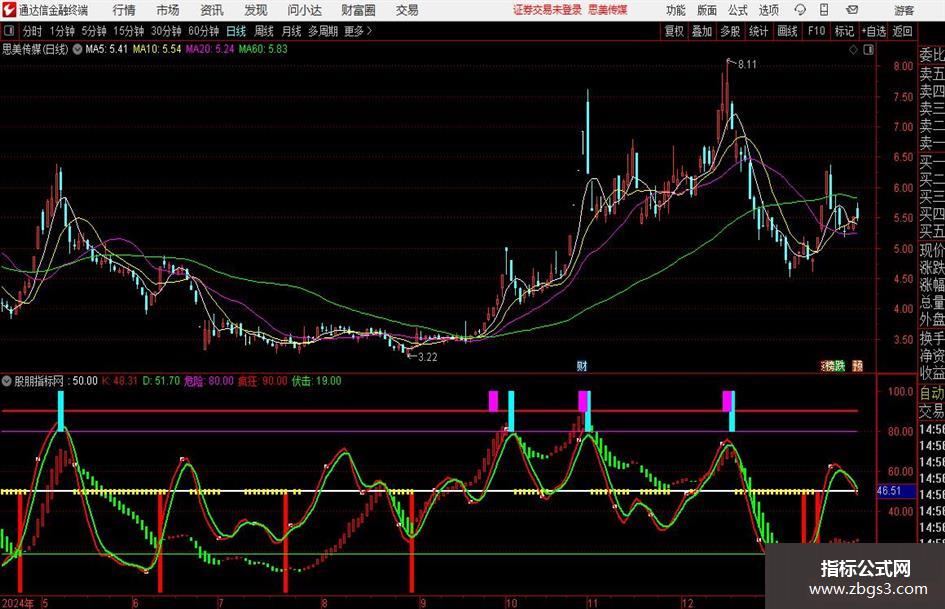Click the 统计 statistics button

tap(758, 31)
